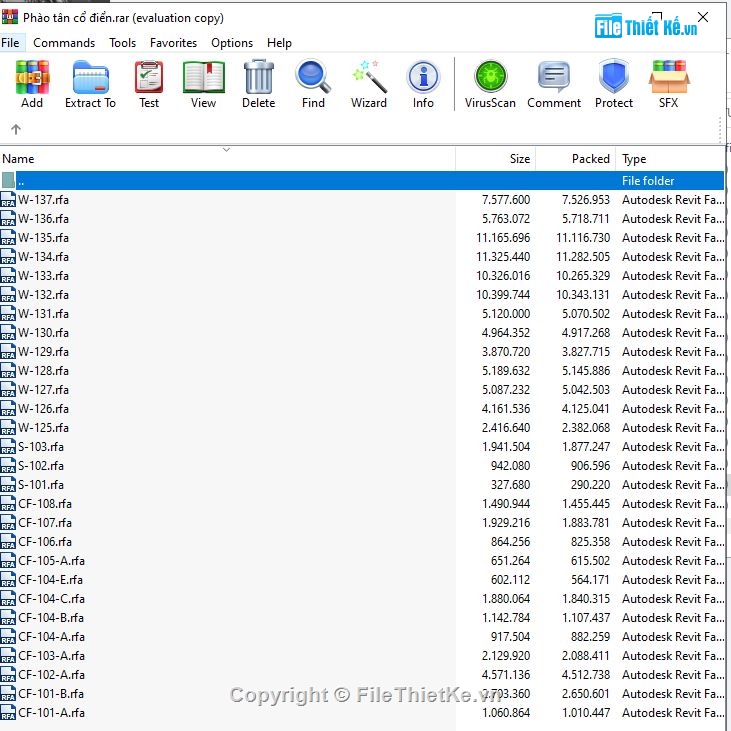The width and height of the screenshot is (731, 731).
Task: Click size value 11.165.696
Action: [x=503, y=238]
